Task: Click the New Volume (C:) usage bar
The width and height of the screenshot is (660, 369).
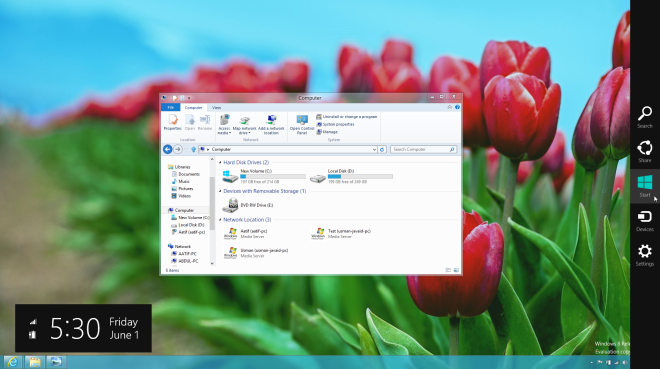Action: coord(273,177)
